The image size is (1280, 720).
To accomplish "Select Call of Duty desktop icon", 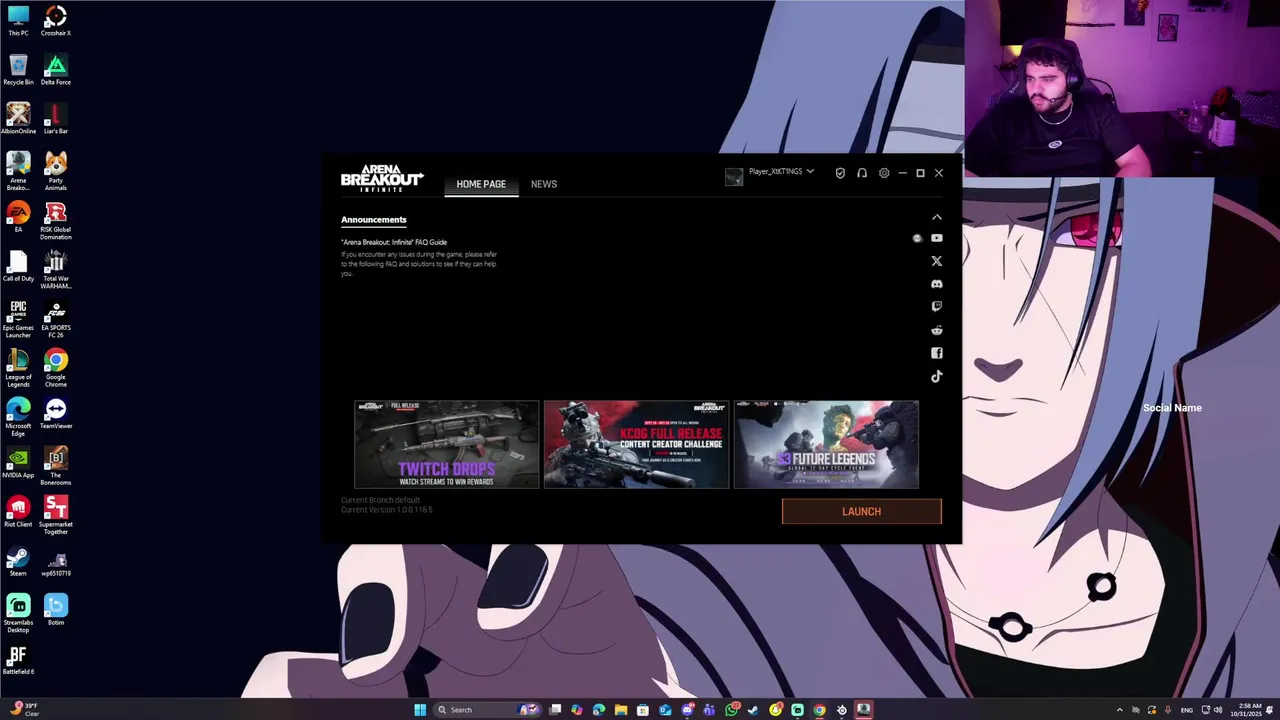I will pyautogui.click(x=18, y=266).
